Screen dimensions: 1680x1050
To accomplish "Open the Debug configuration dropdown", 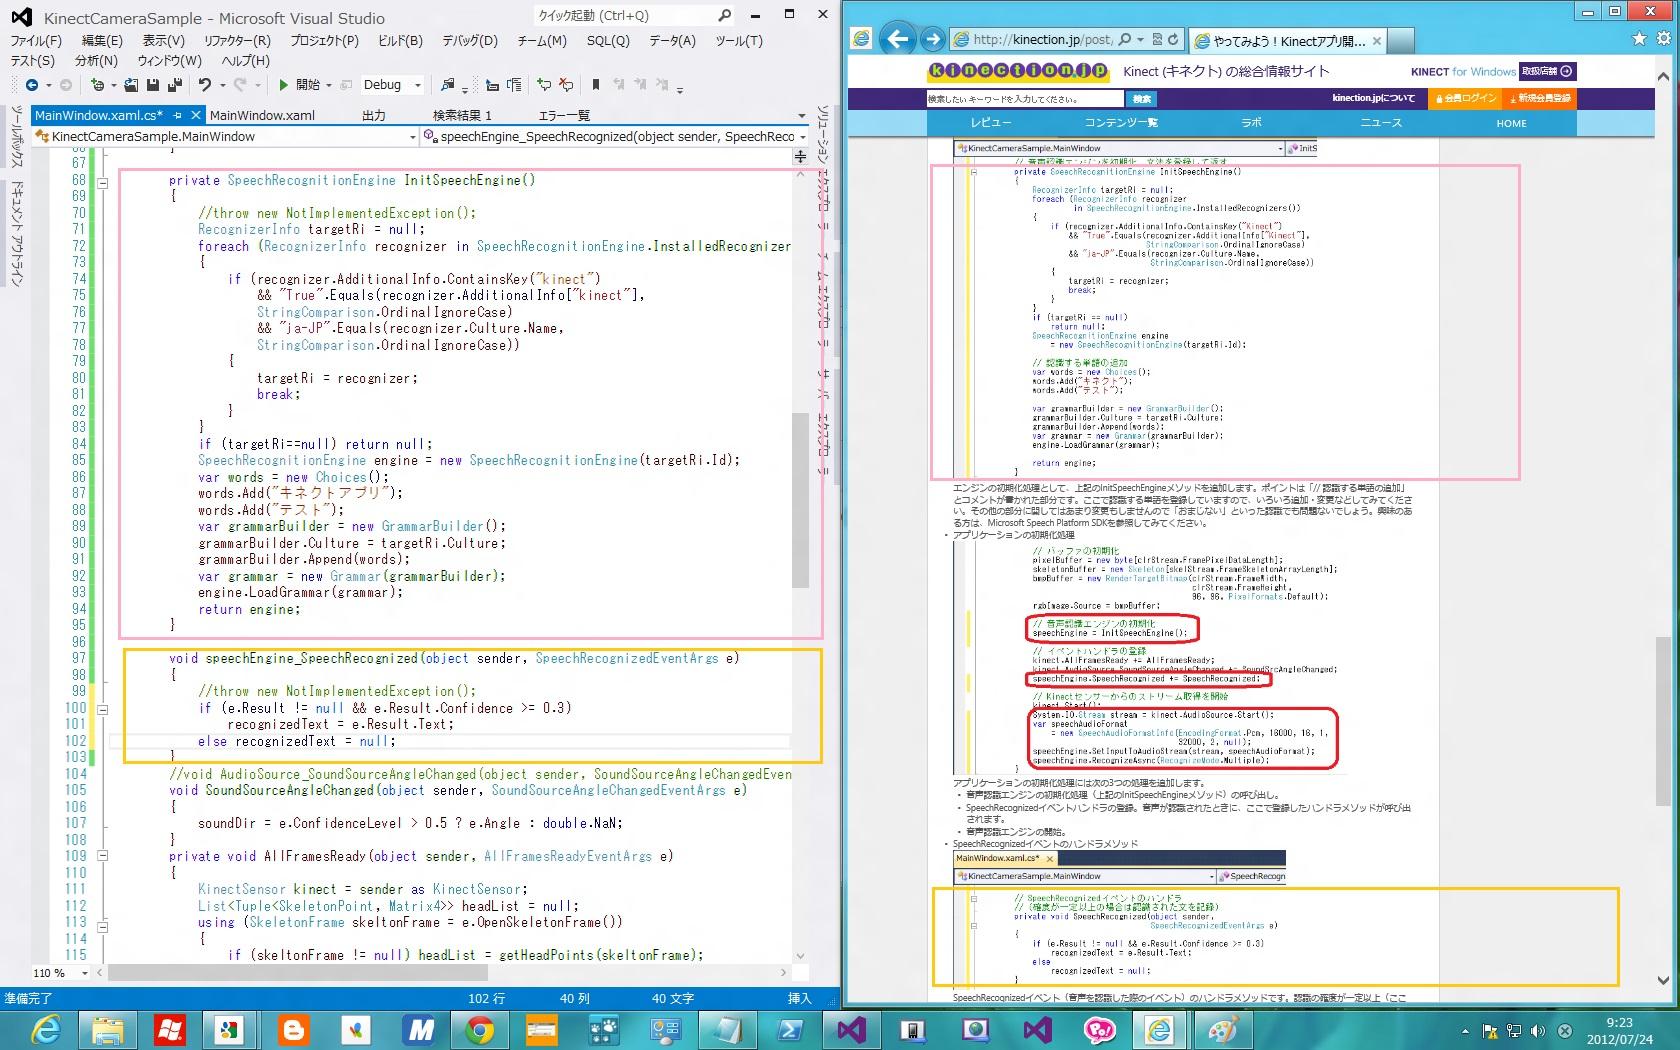I will click(418, 85).
